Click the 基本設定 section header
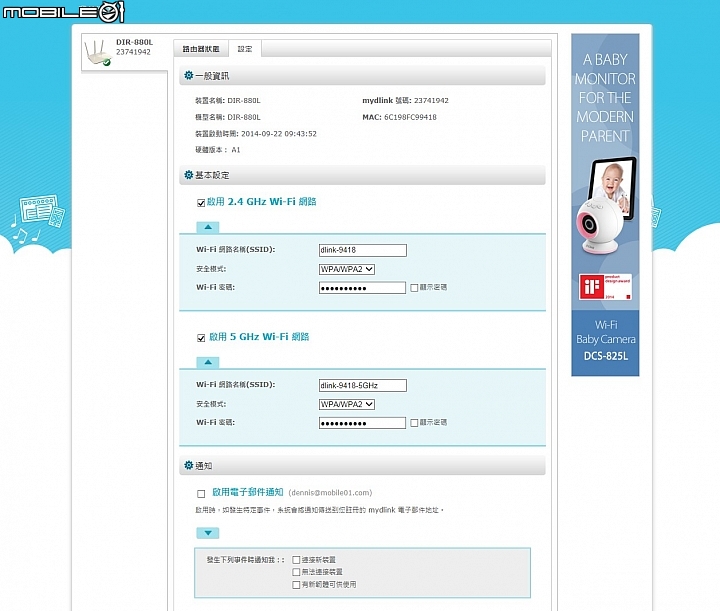Viewport: 720px width, 611px height. pos(362,175)
